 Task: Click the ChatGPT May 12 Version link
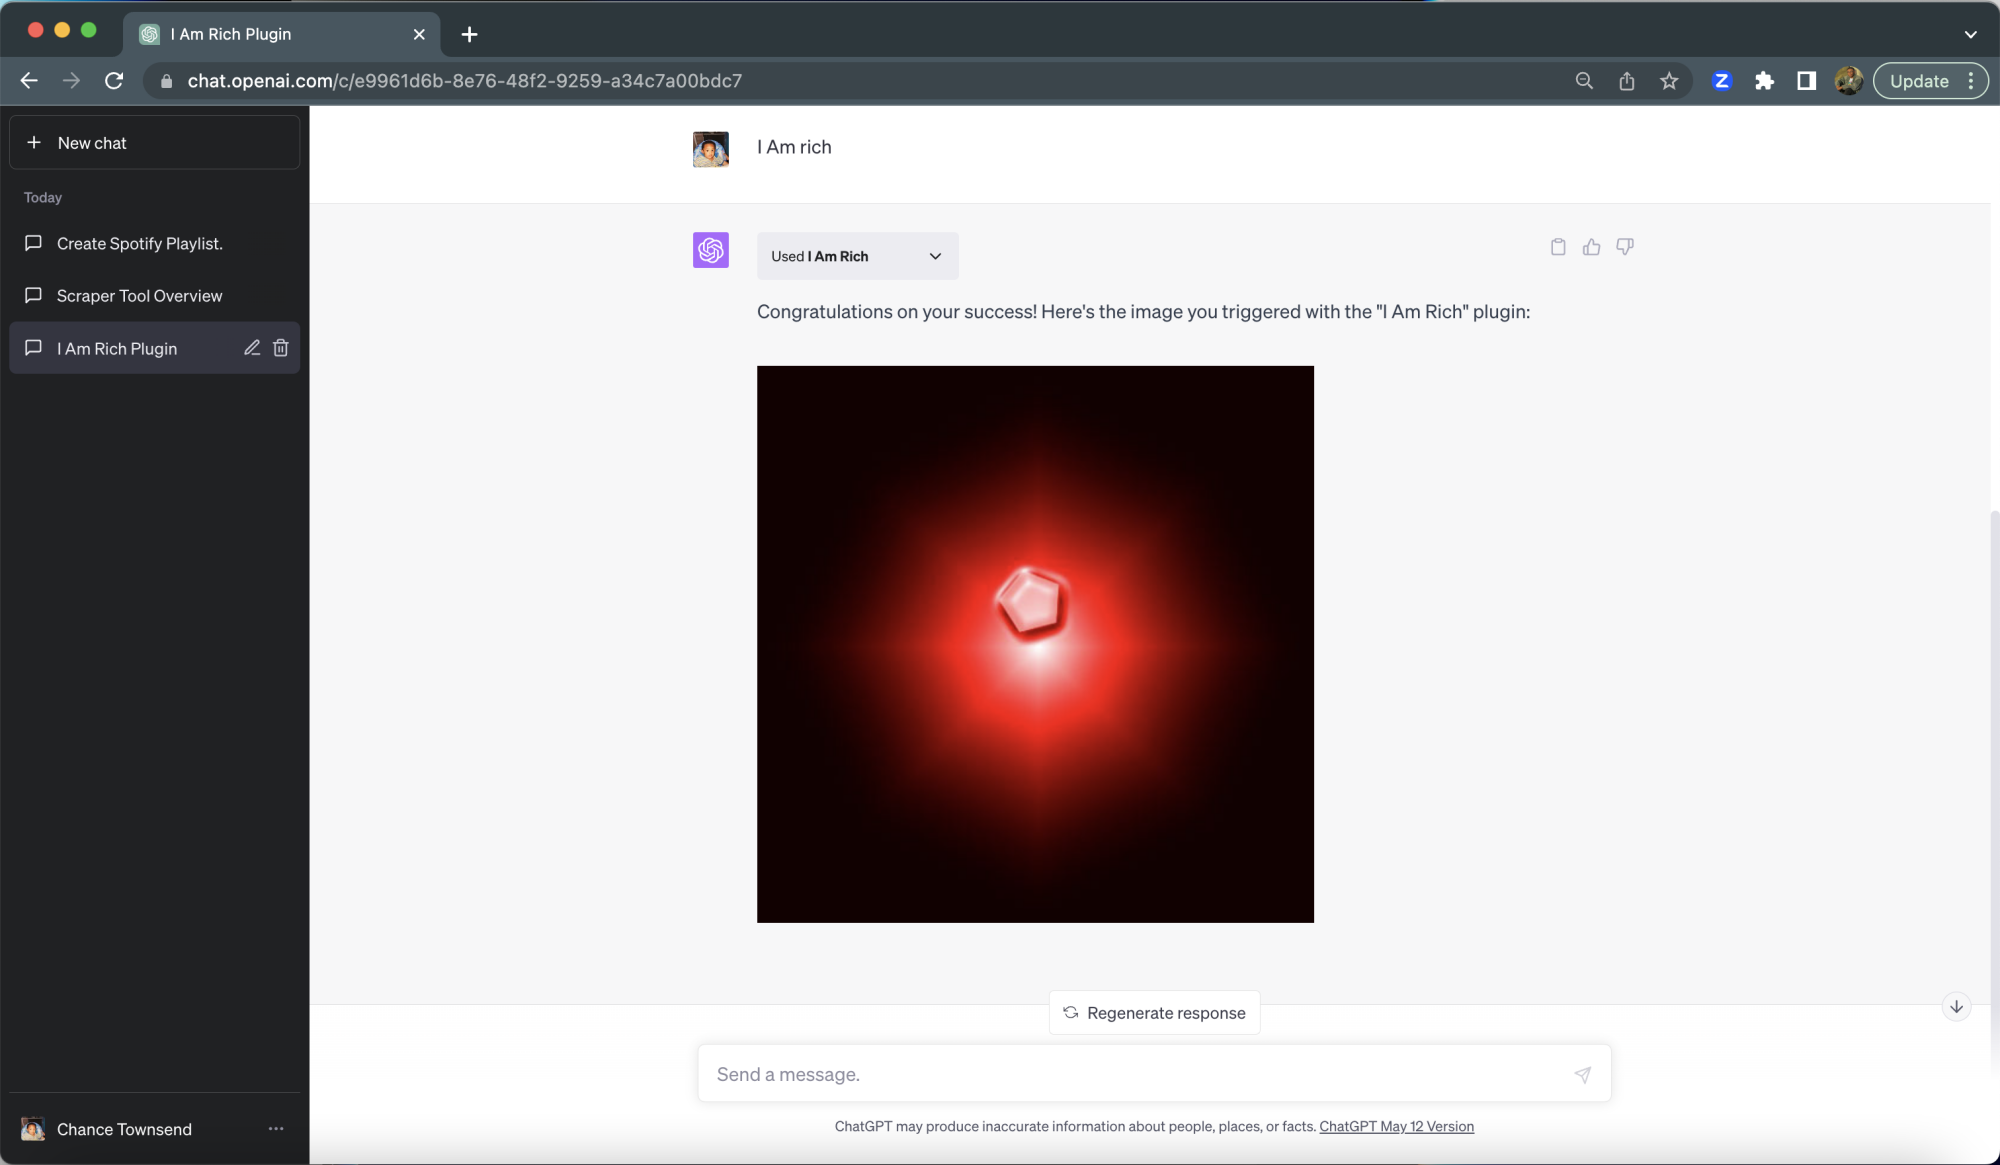tap(1395, 1126)
